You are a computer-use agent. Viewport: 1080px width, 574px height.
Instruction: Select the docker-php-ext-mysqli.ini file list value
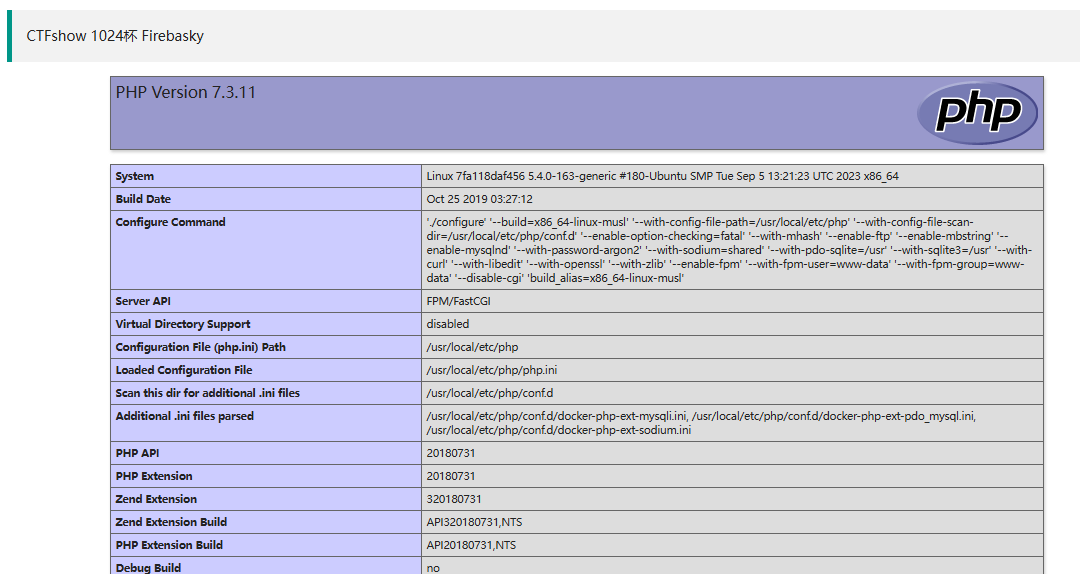pos(700,423)
